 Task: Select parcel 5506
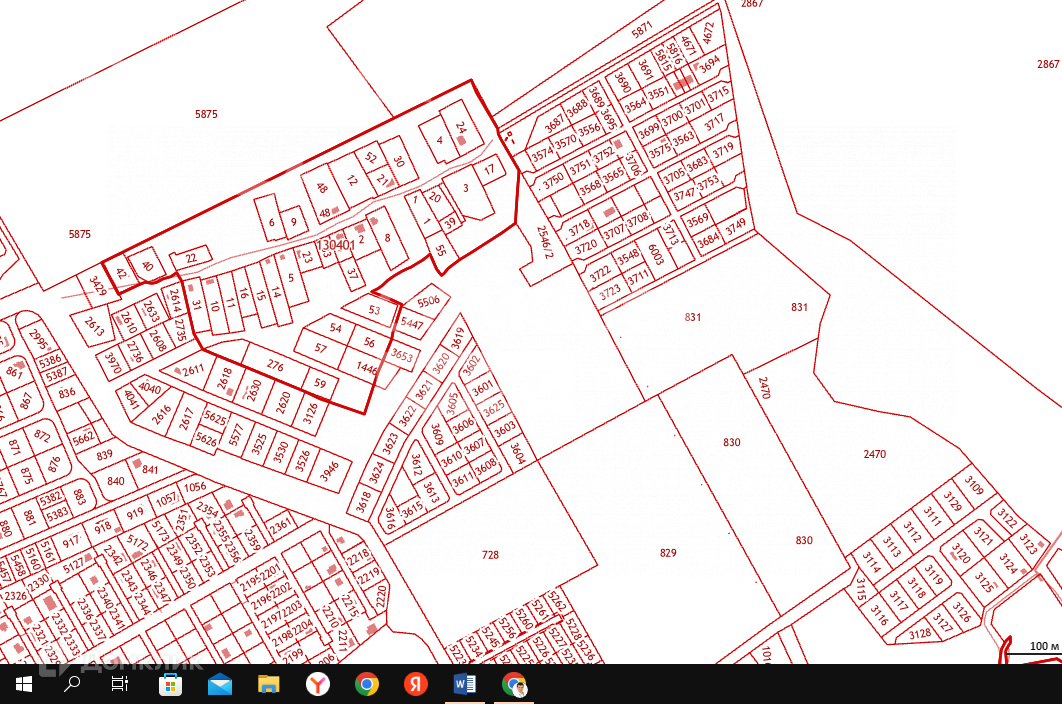point(429,301)
